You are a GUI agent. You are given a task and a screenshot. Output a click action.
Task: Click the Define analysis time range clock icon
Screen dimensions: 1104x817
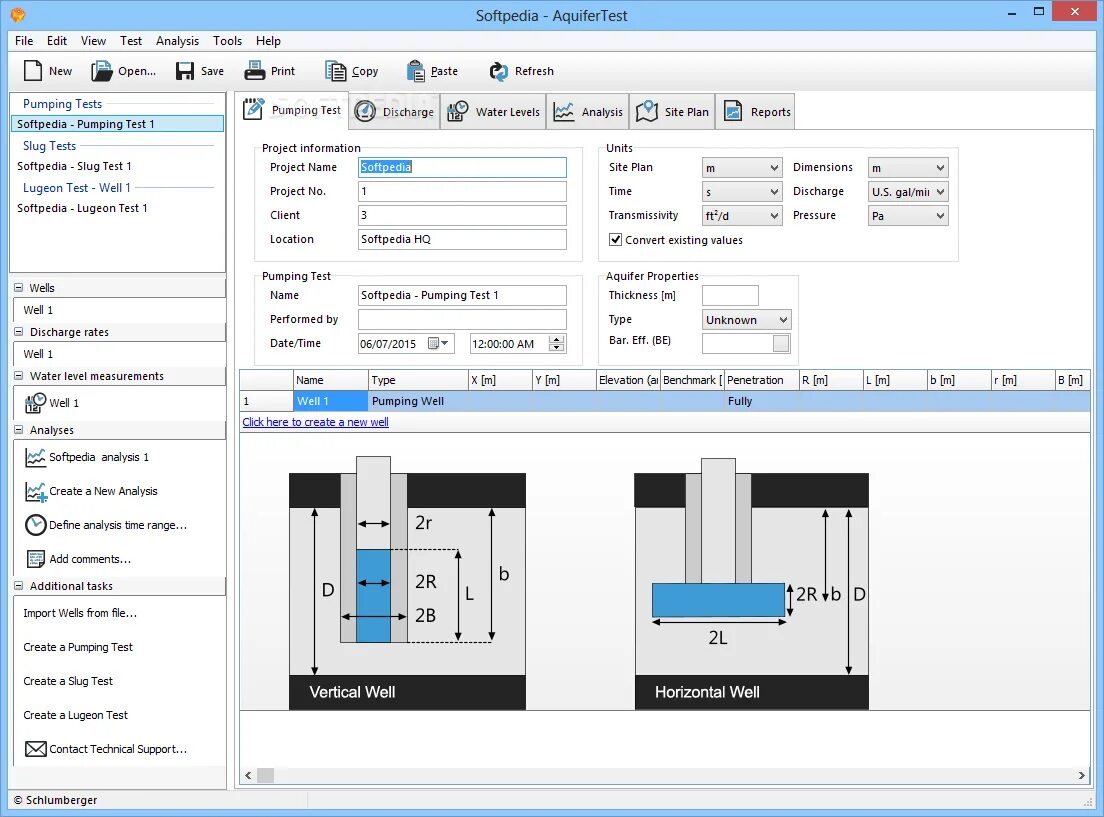35,525
